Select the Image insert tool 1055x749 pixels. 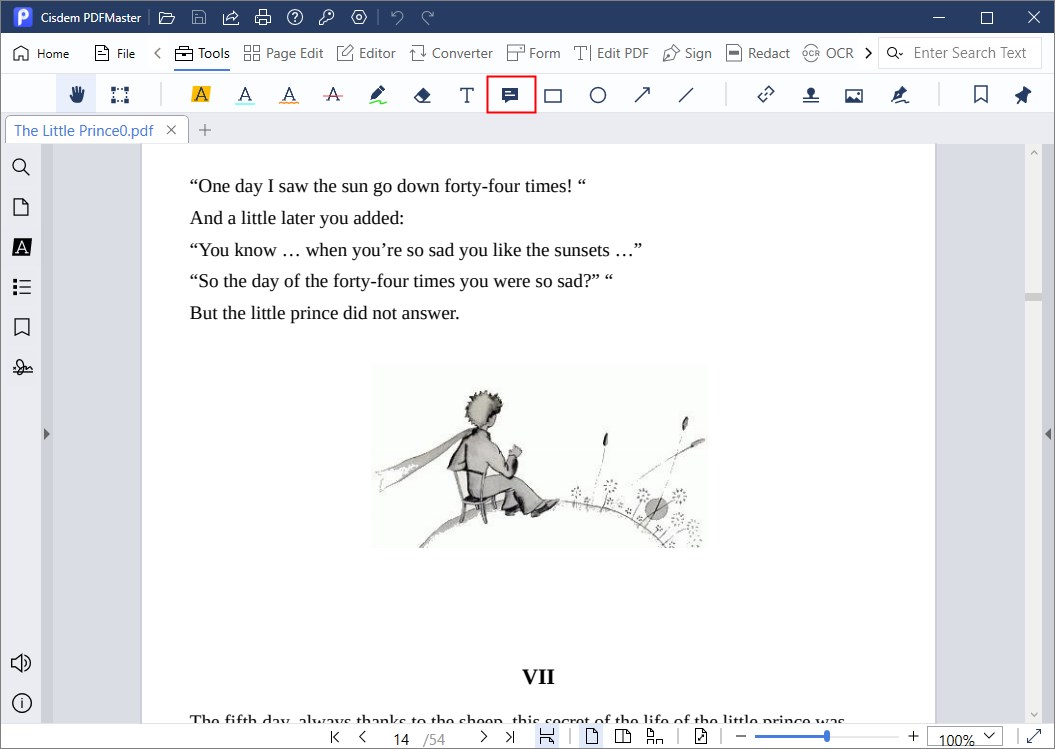pyautogui.click(x=854, y=96)
